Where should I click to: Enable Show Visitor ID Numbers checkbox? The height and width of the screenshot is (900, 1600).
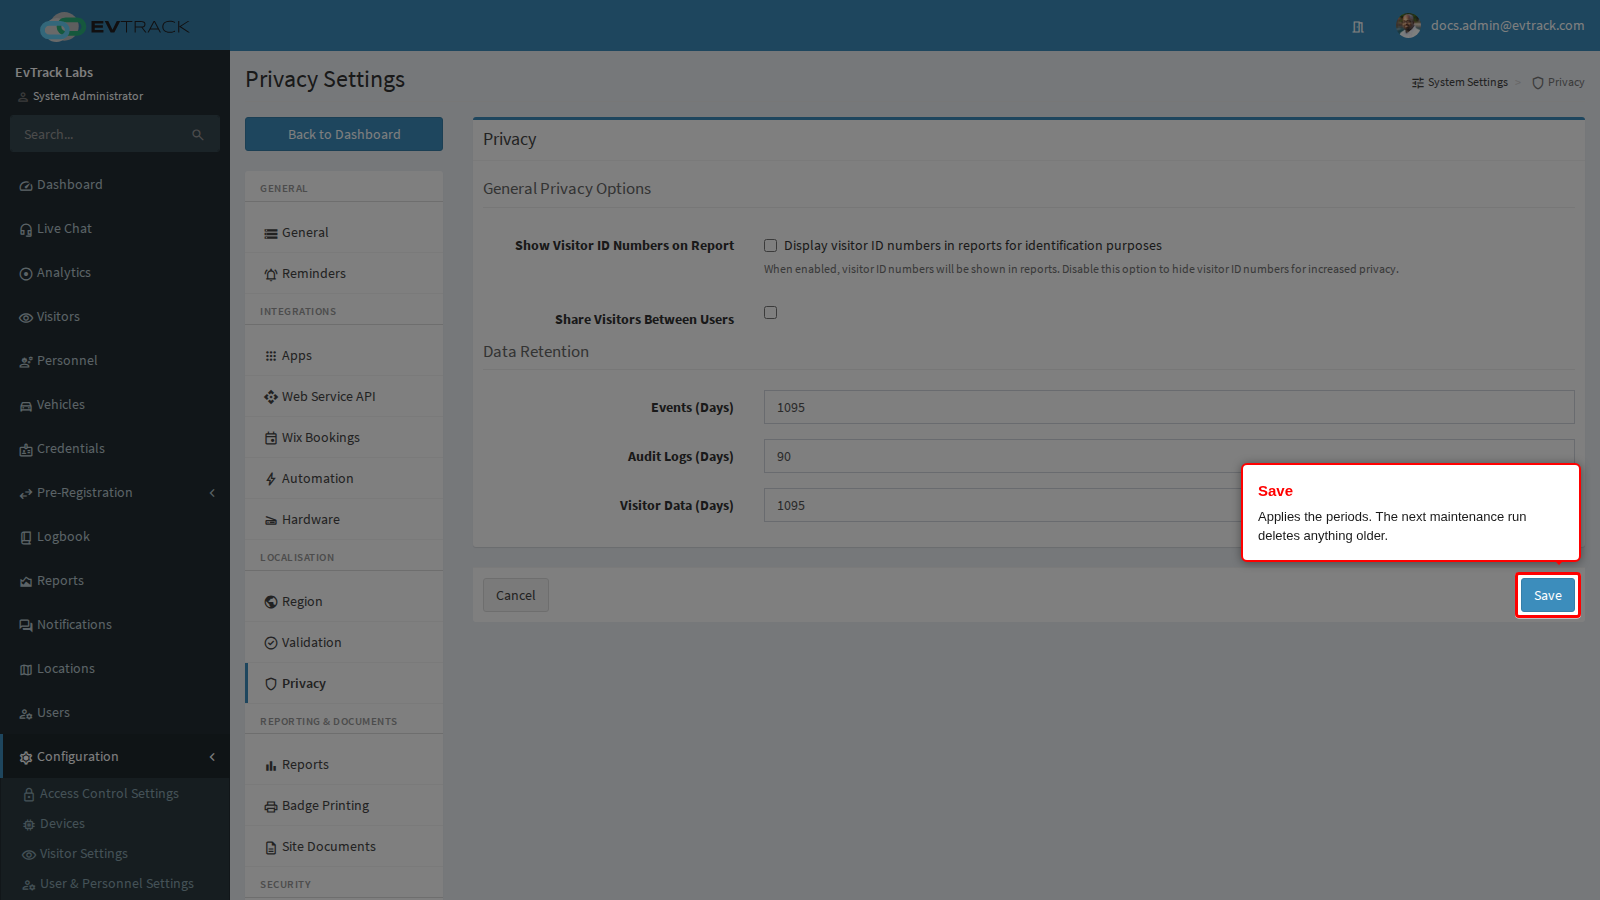[770, 246]
